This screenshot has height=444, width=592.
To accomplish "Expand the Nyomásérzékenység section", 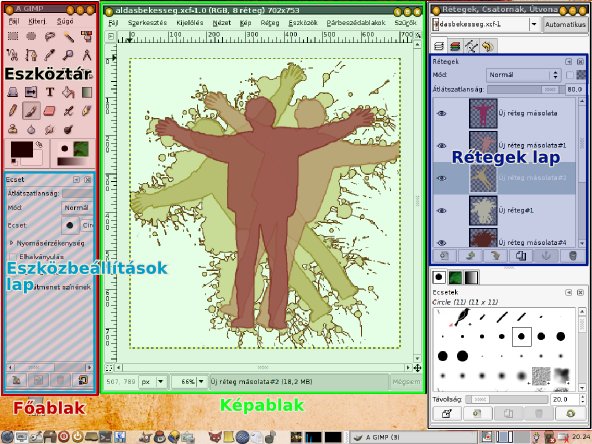I will click(11, 243).
